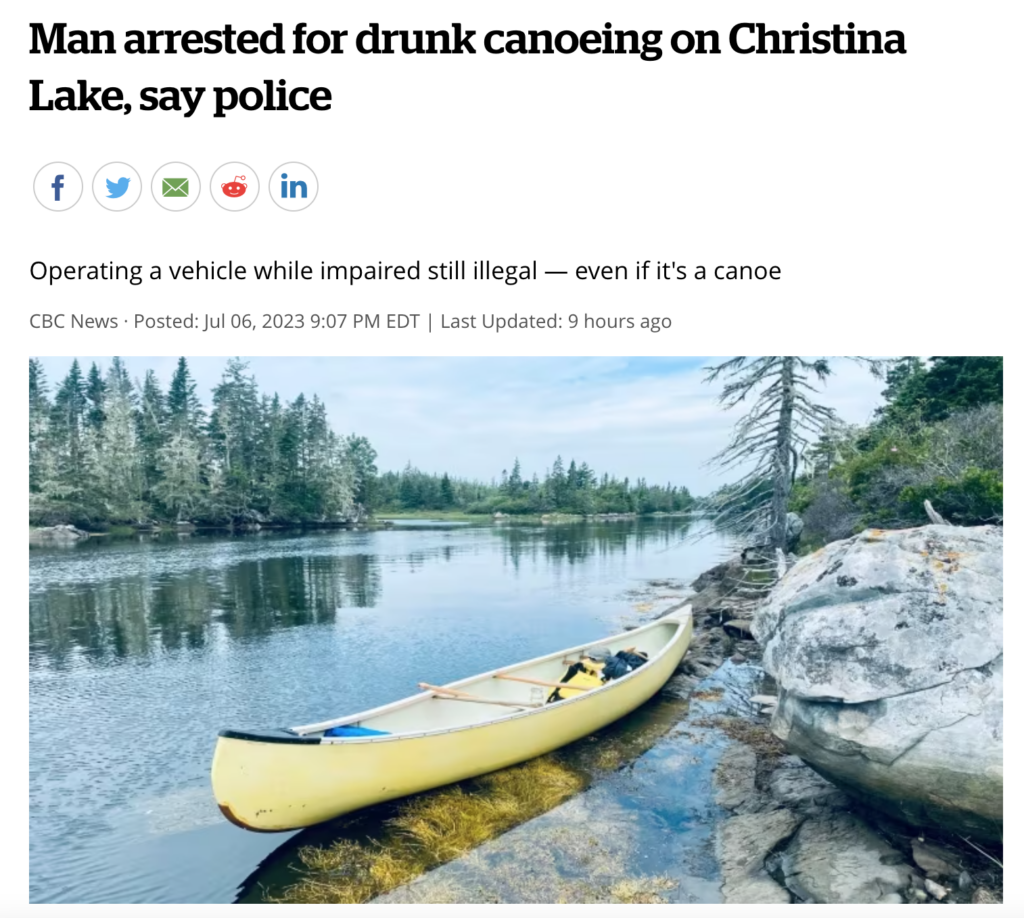Share the article on Twitter
Viewport: 1024px width, 918px height.
117,187
